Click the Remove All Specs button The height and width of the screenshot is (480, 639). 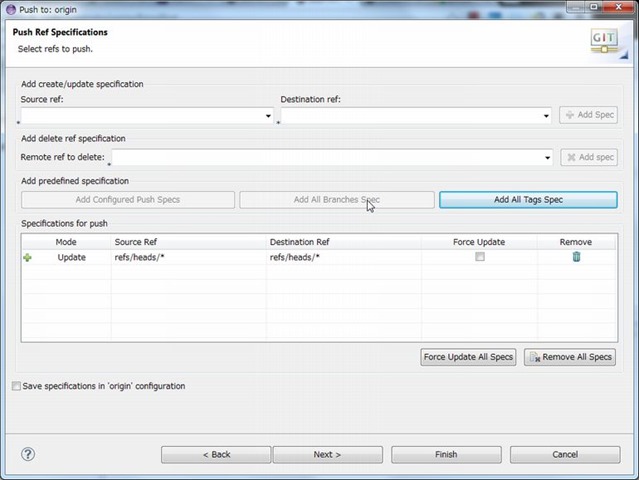click(x=569, y=357)
